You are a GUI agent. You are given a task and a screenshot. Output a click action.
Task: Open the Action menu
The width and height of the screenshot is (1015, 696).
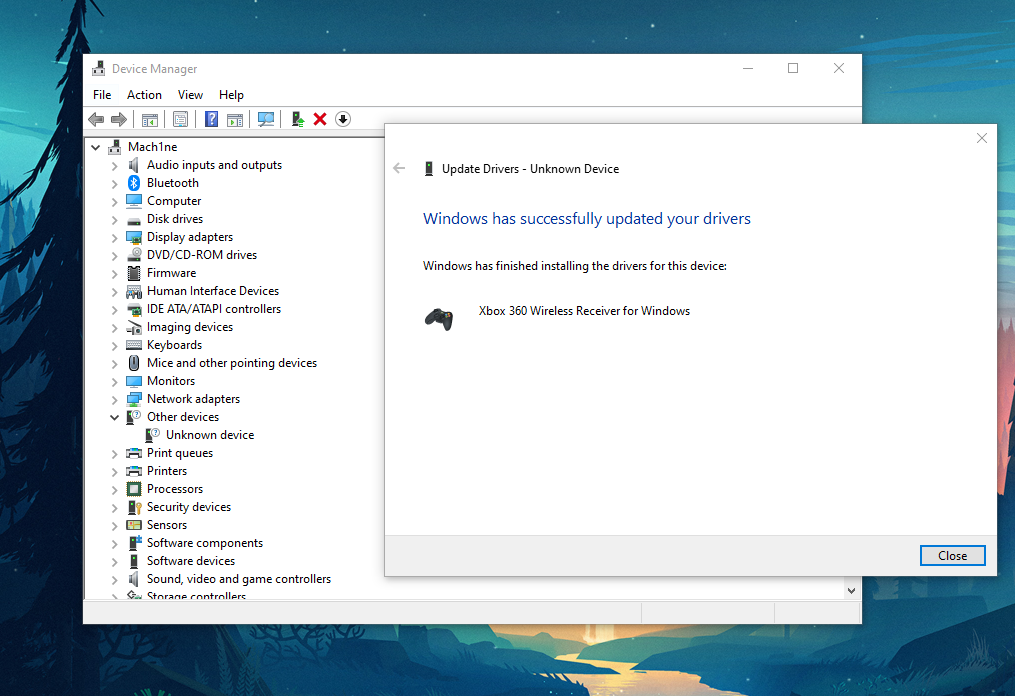click(x=144, y=95)
